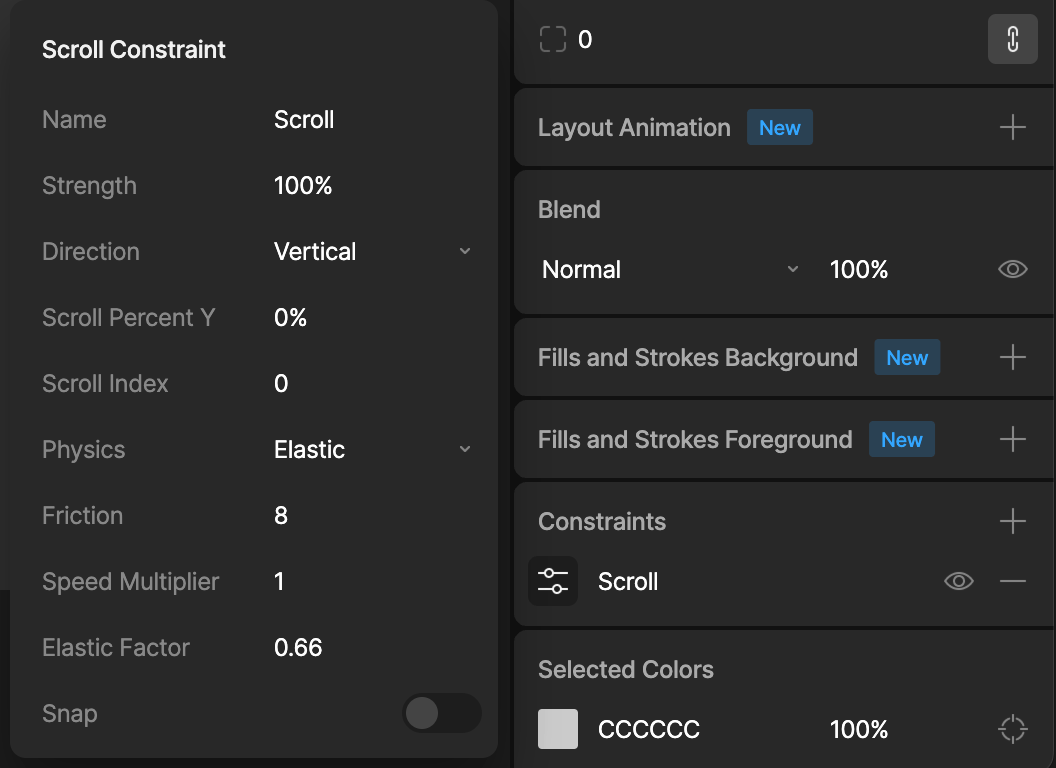Viewport: 1056px width, 768px height.
Task: Click the link corner radius icon
Action: (x=1012, y=39)
